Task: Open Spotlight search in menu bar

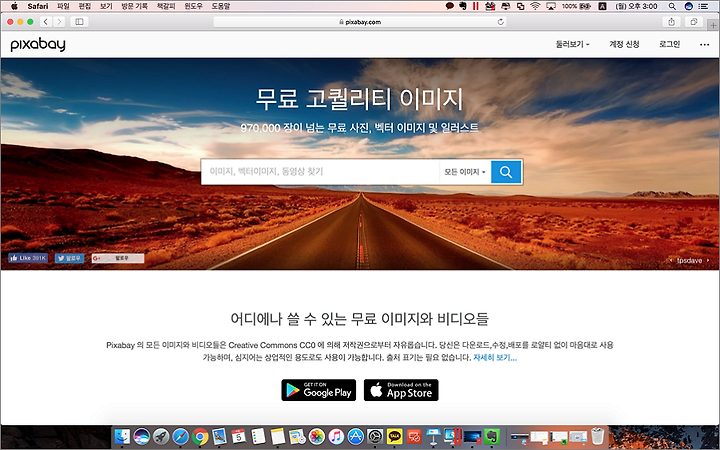Action: pos(672,6)
